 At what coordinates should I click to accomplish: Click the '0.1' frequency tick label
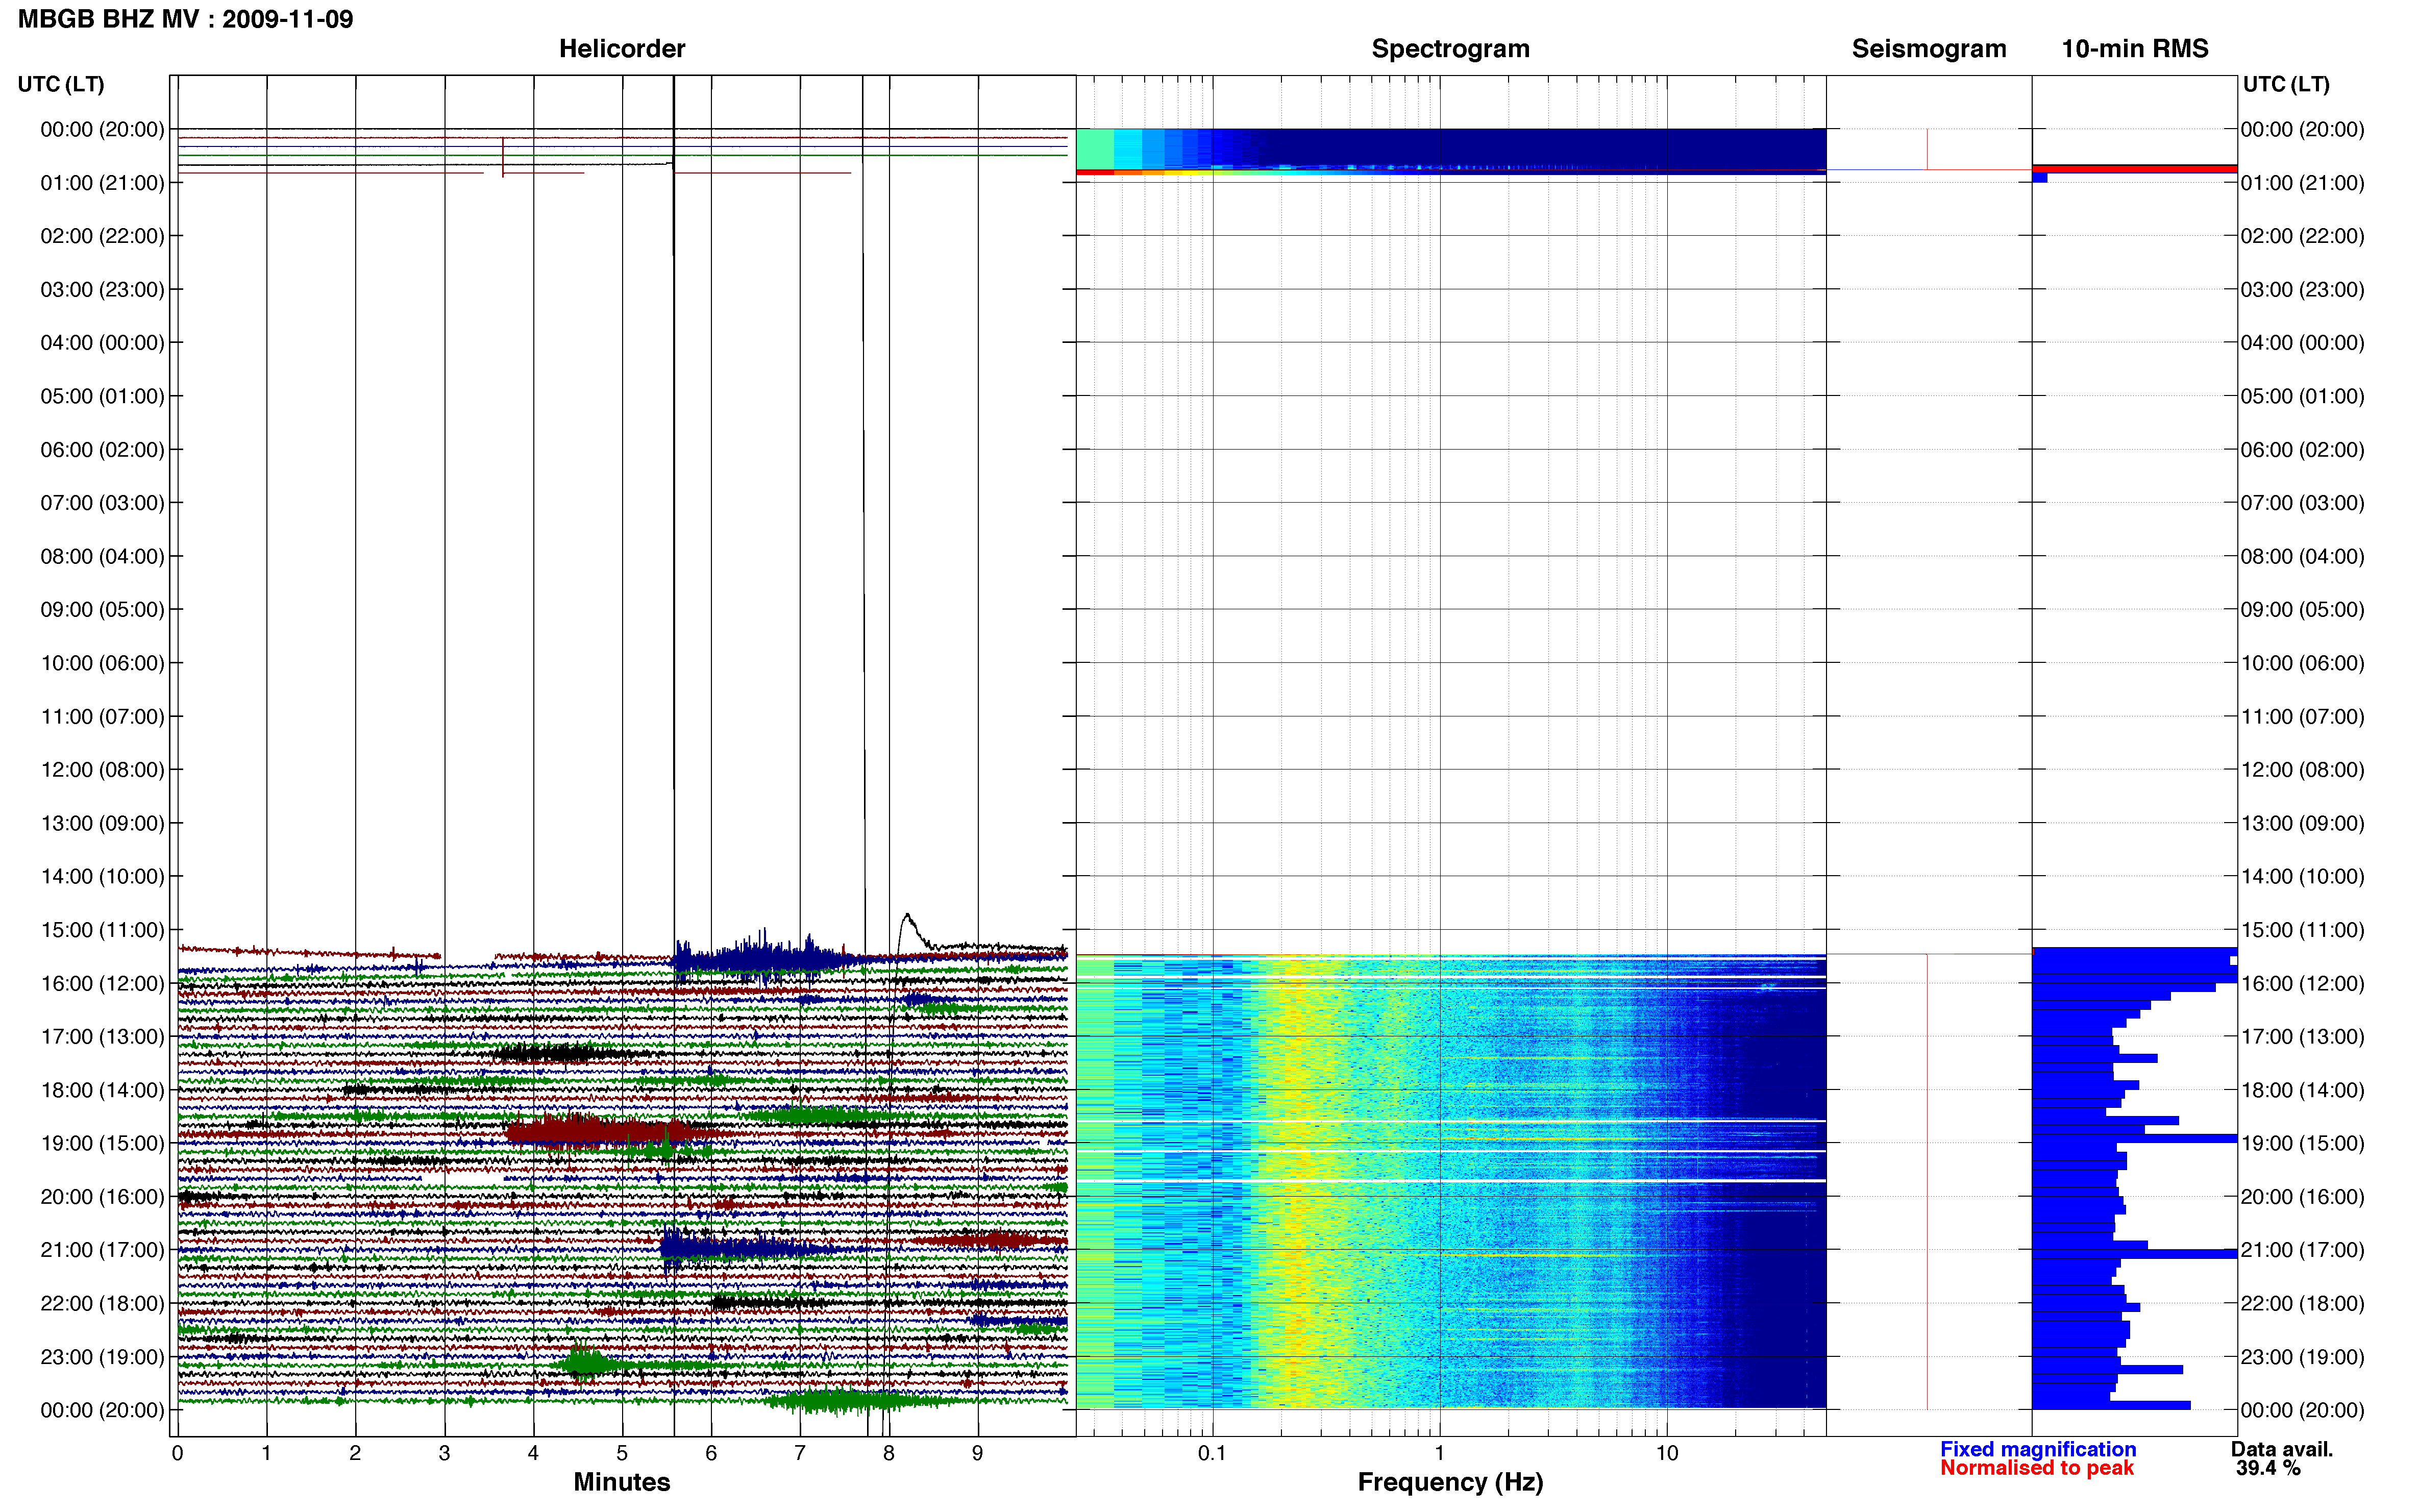coord(1212,1453)
